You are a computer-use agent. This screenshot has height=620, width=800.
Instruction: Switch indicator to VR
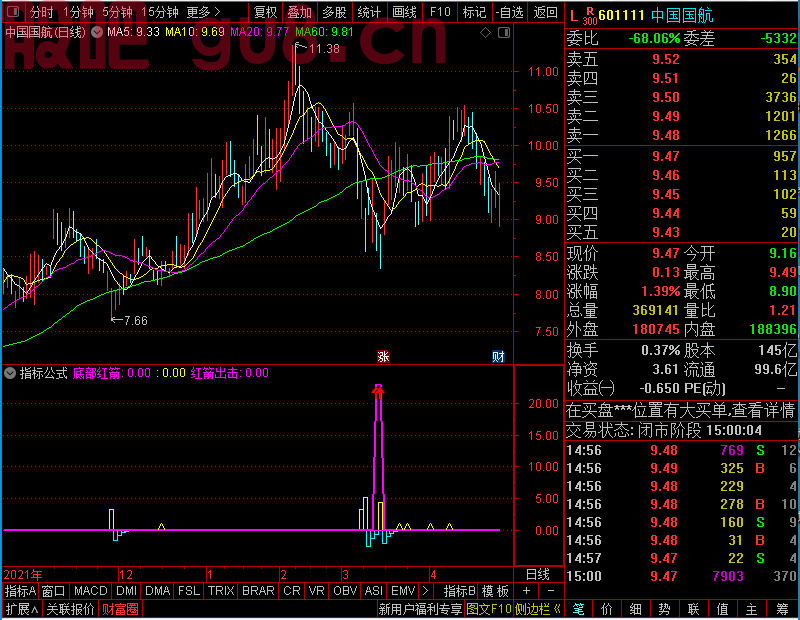pos(316,591)
